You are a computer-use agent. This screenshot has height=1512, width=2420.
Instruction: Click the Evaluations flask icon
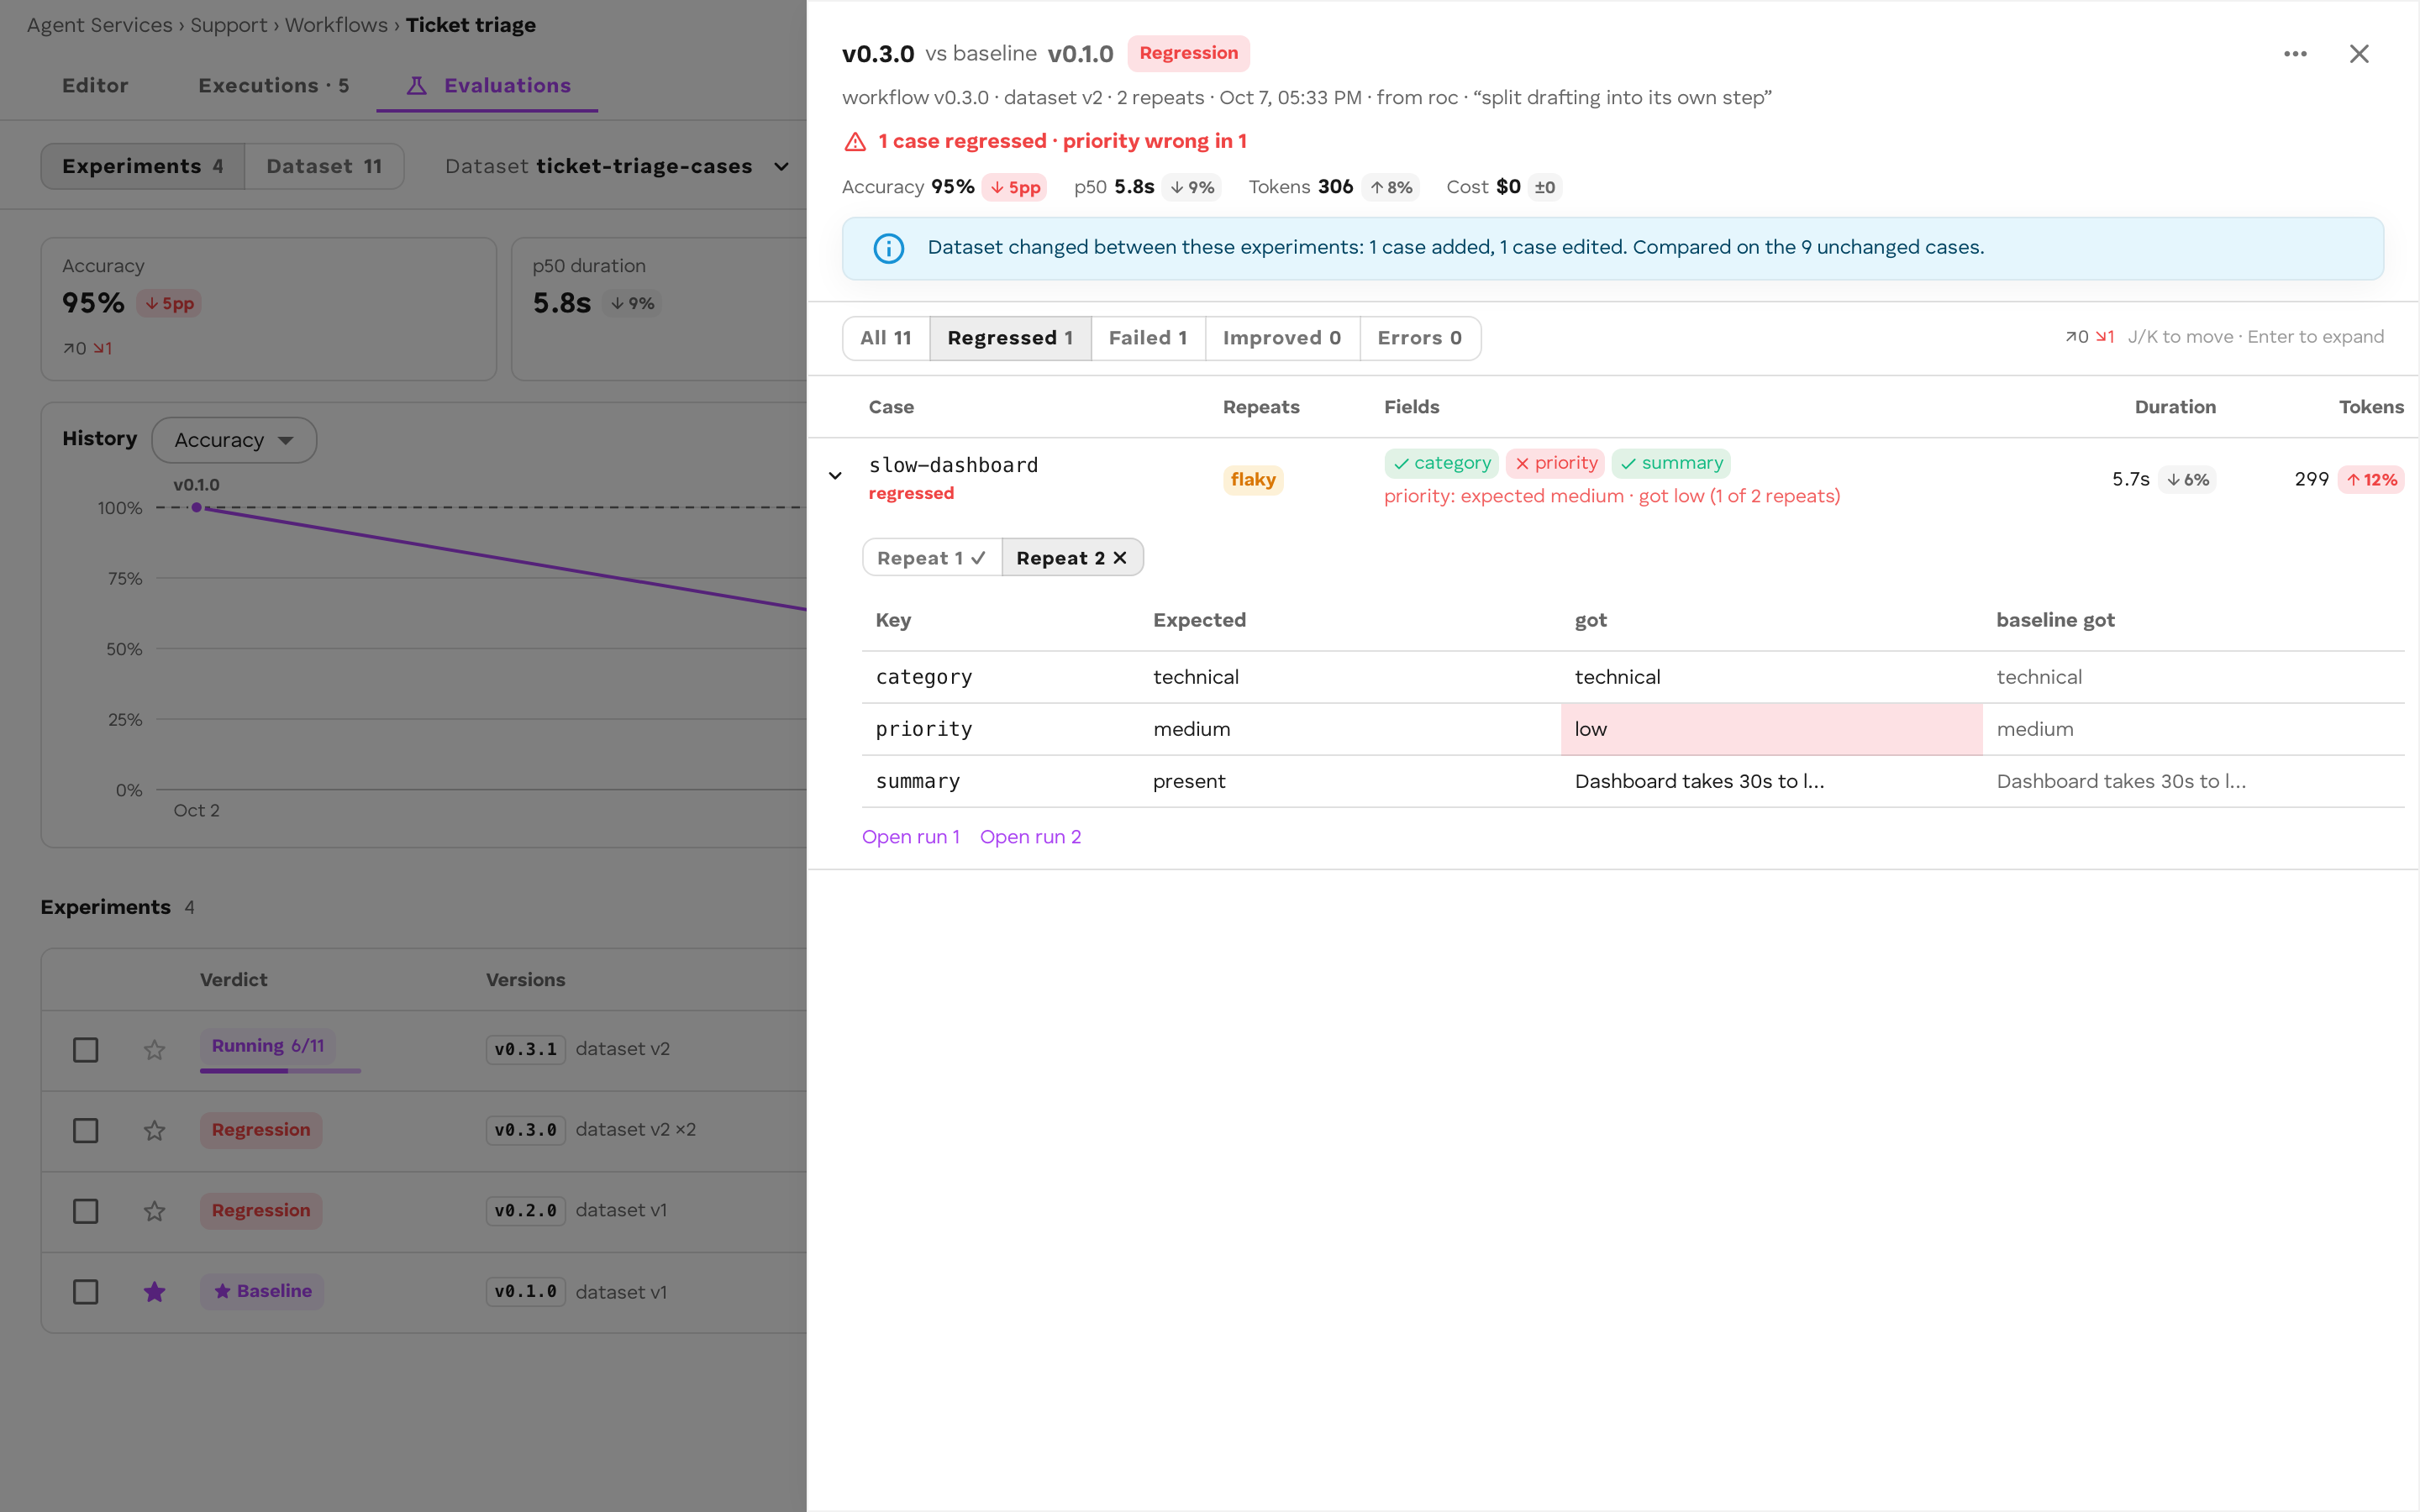click(x=417, y=86)
